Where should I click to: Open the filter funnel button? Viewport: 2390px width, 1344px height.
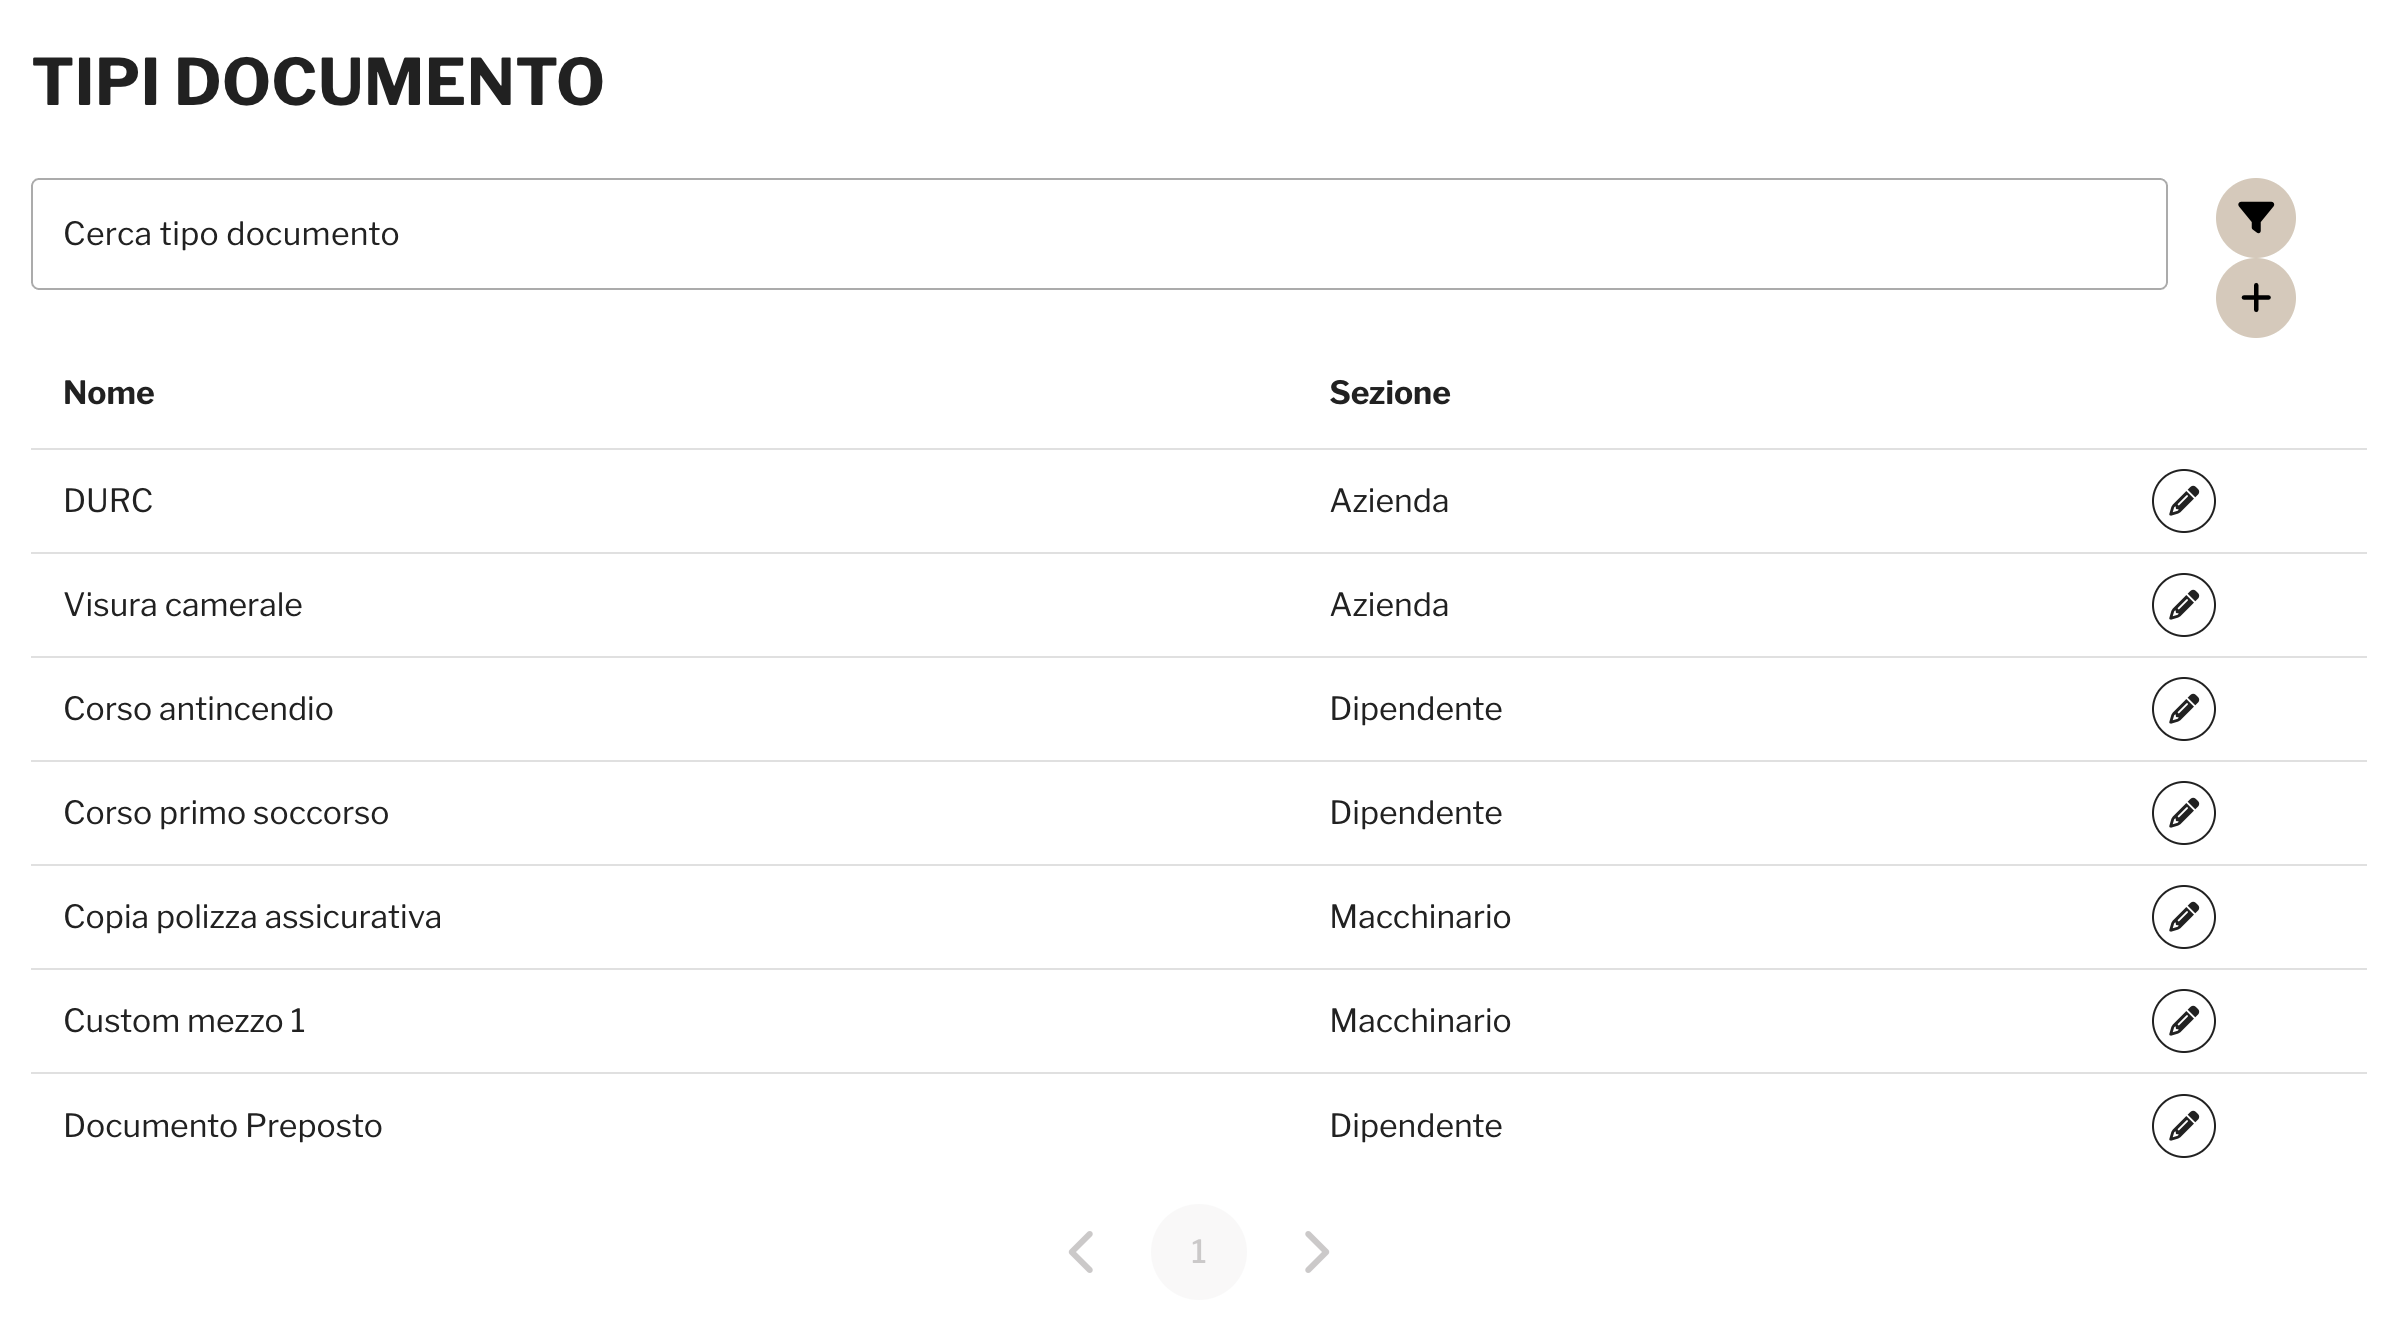point(2255,218)
